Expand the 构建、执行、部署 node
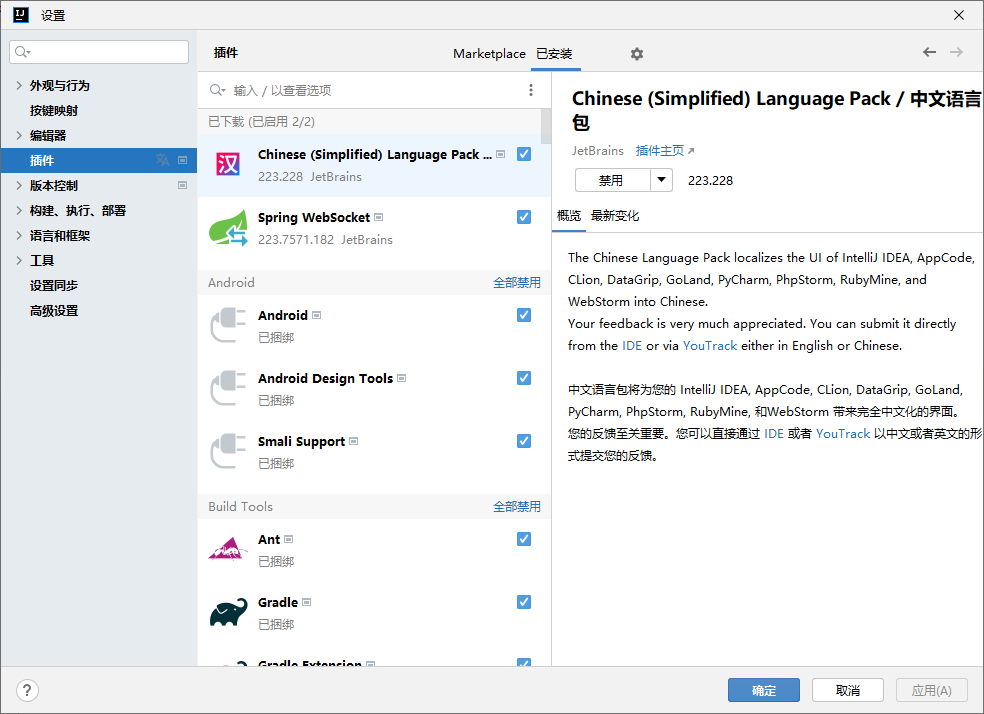 19,210
